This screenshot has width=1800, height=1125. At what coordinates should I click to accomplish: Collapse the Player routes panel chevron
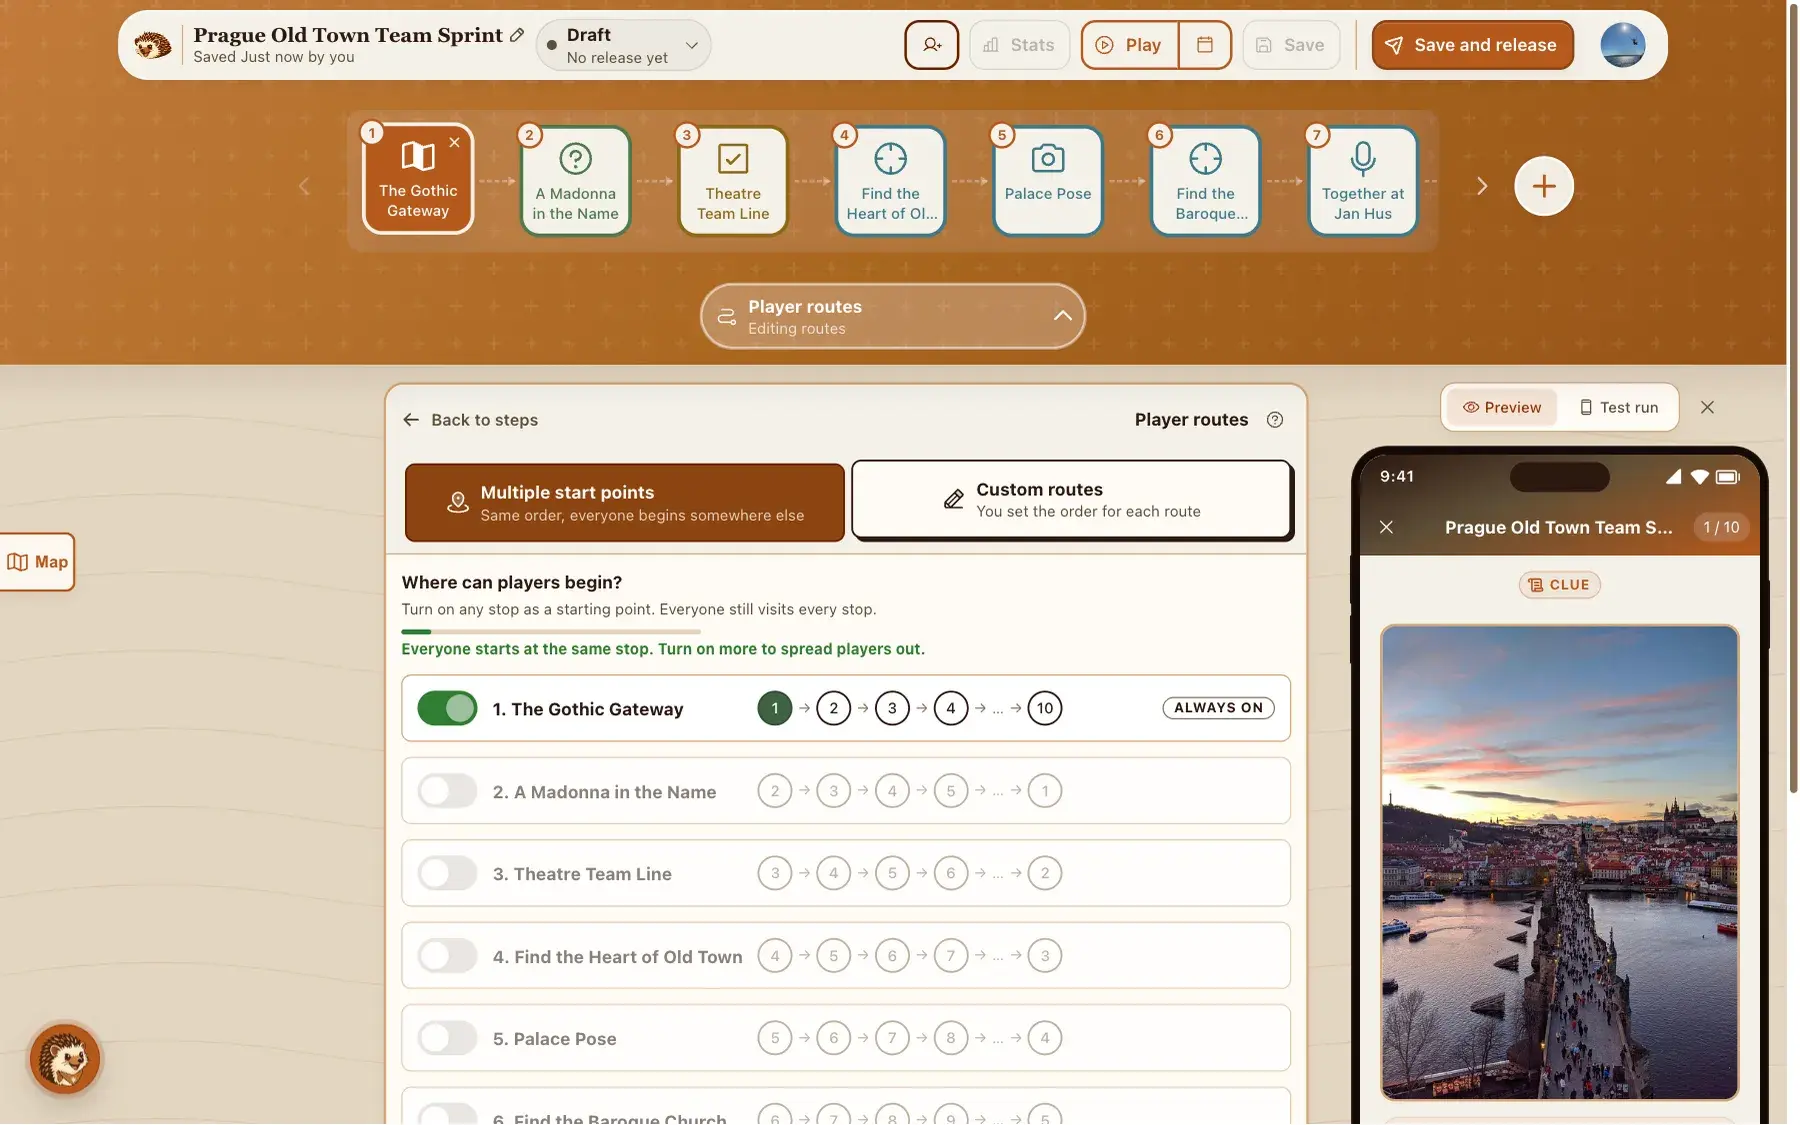[1062, 316]
